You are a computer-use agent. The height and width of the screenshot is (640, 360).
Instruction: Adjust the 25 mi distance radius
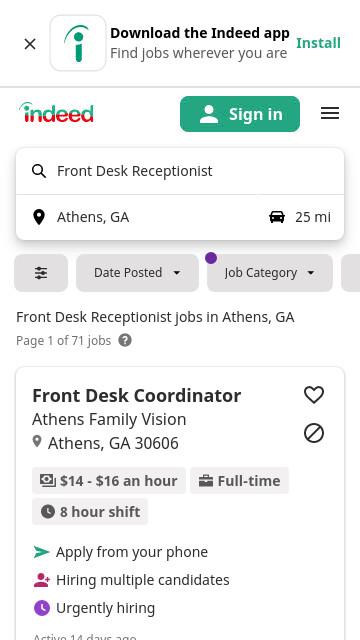point(300,217)
